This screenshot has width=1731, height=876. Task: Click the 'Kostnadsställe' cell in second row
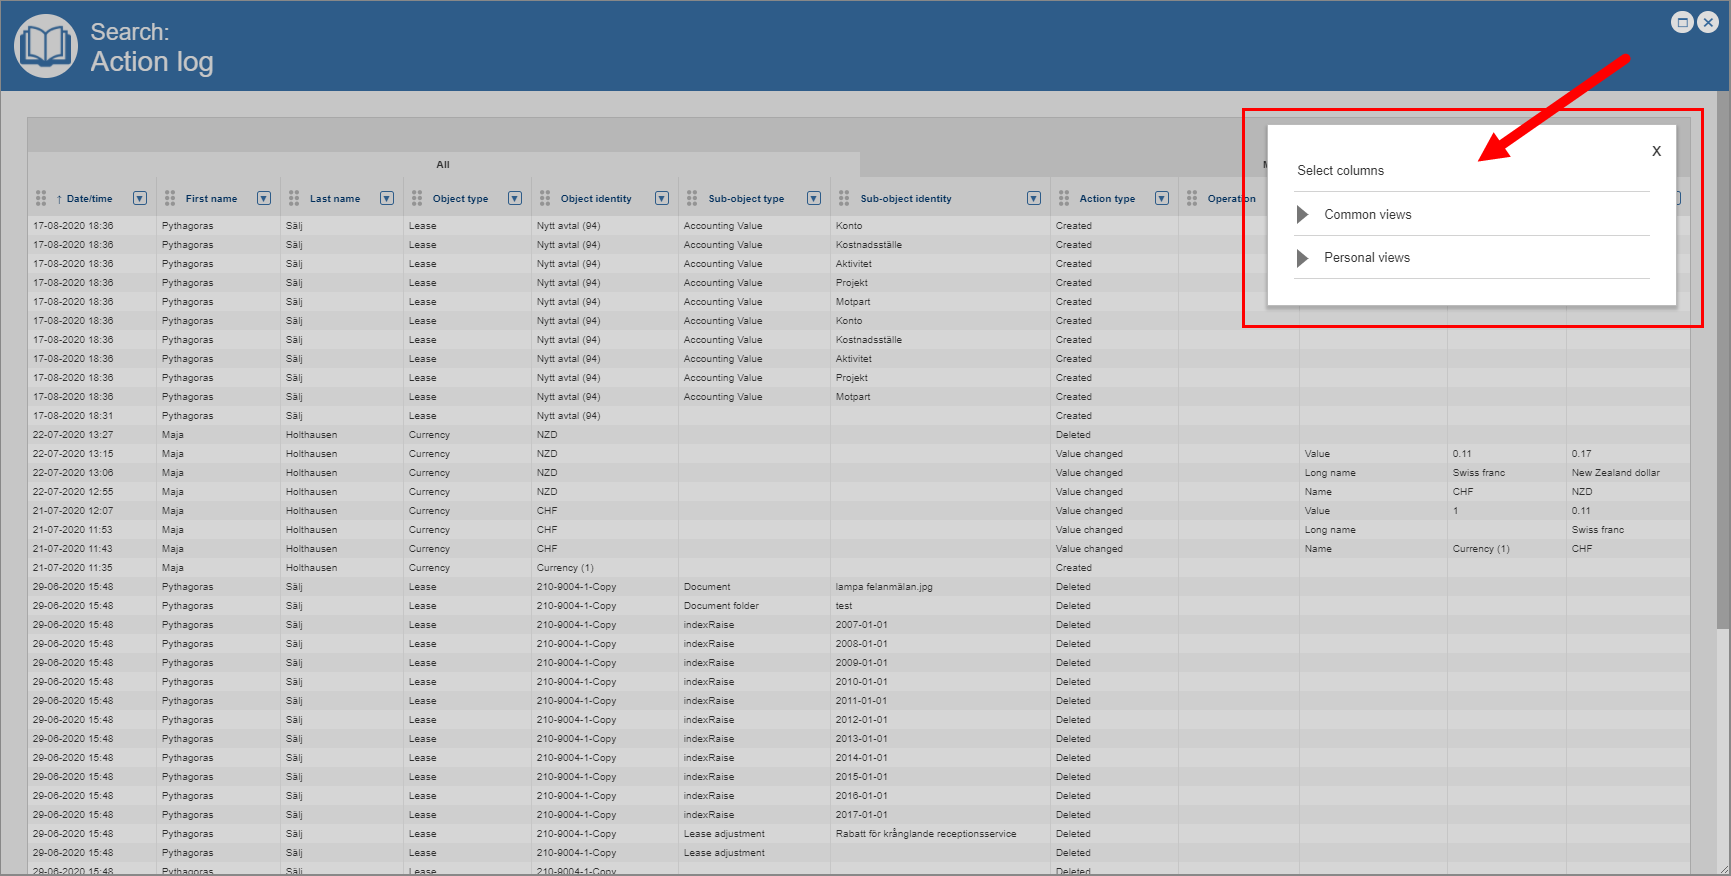(869, 245)
